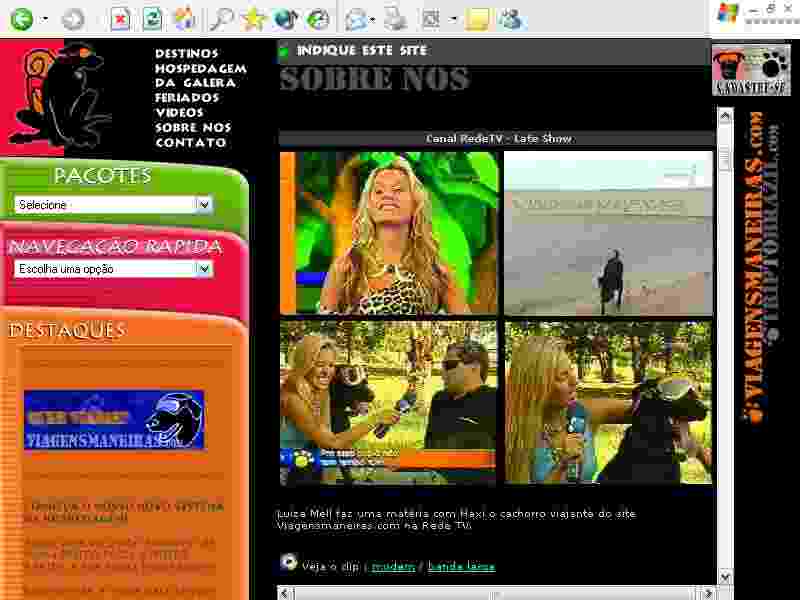The height and width of the screenshot is (600, 800).
Task: Expand the Edit icon dropdown arrow
Action: click(x=453, y=19)
